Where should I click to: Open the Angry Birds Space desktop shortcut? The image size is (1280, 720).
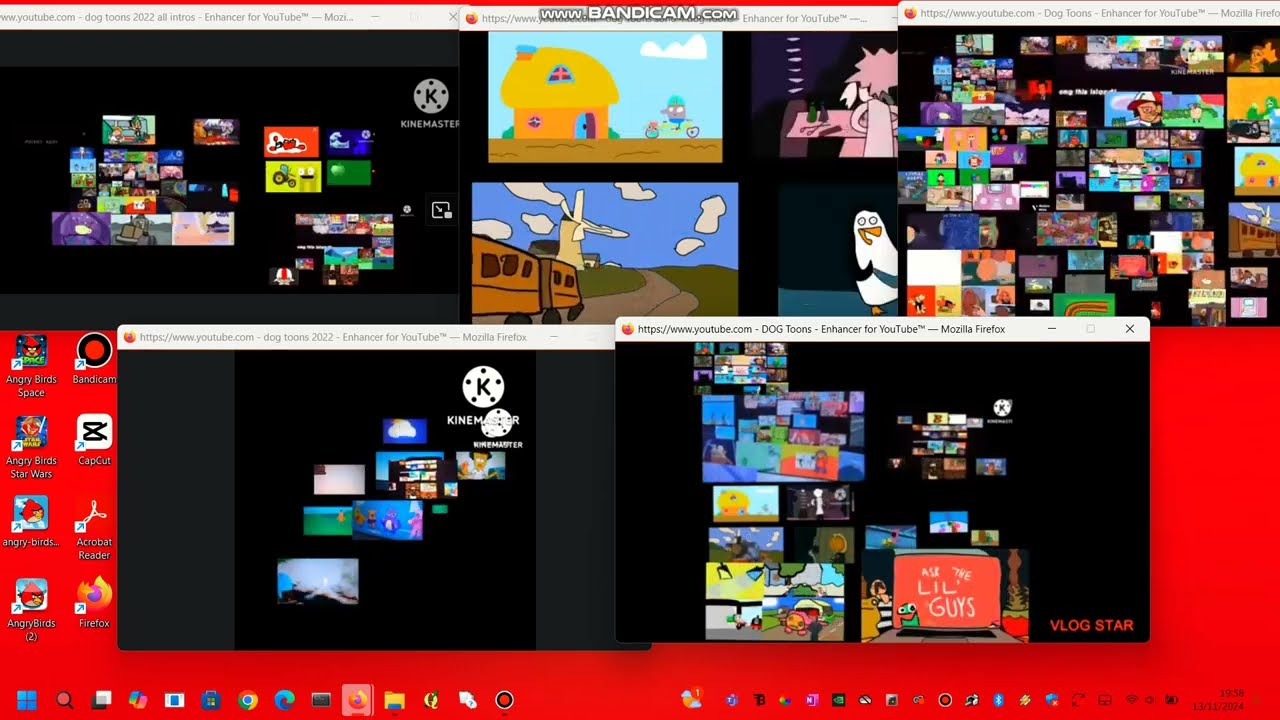tap(31, 365)
